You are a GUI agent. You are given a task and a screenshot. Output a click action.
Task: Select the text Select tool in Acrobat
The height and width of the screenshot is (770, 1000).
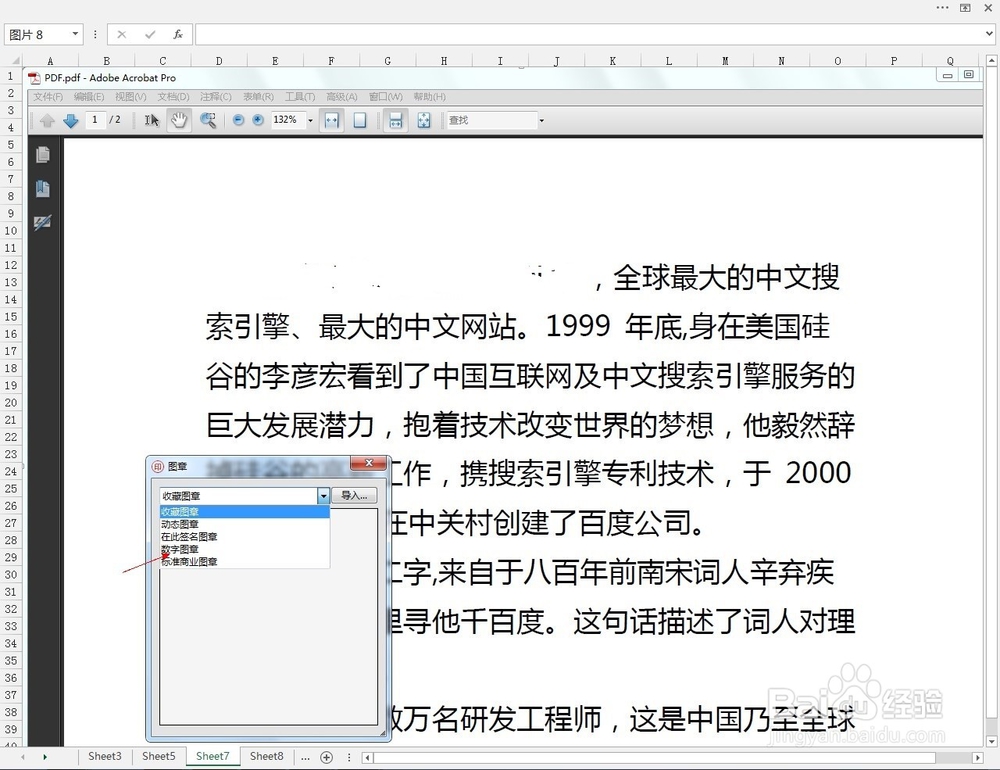click(x=152, y=120)
